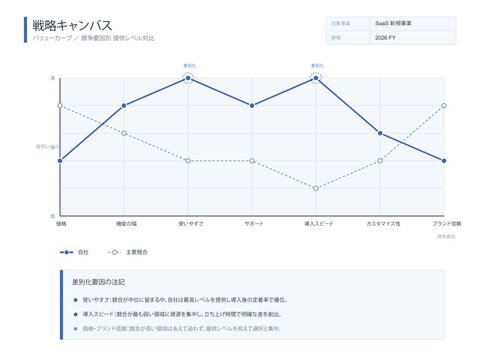480x360 pixels.
Task: Click the ブランド信頼 axis label
Action: (447, 224)
